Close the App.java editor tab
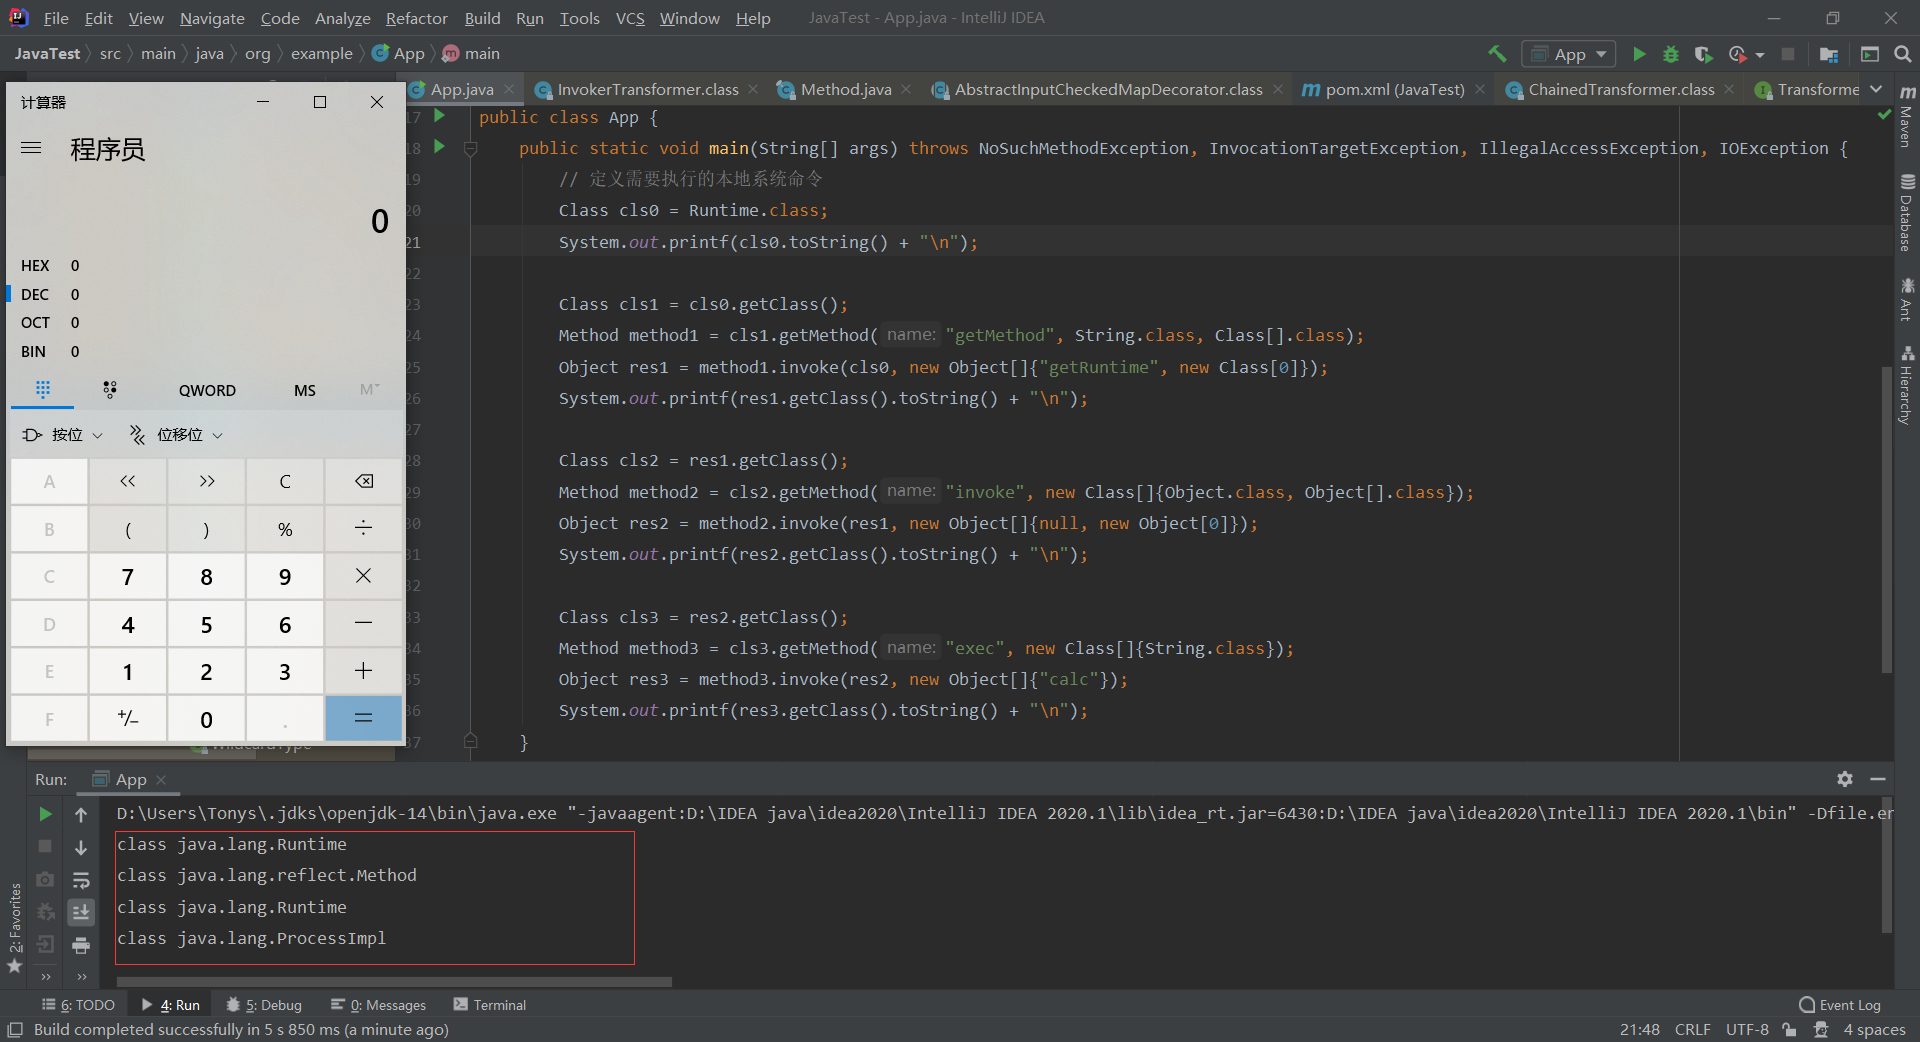The image size is (1920, 1042). [x=509, y=89]
